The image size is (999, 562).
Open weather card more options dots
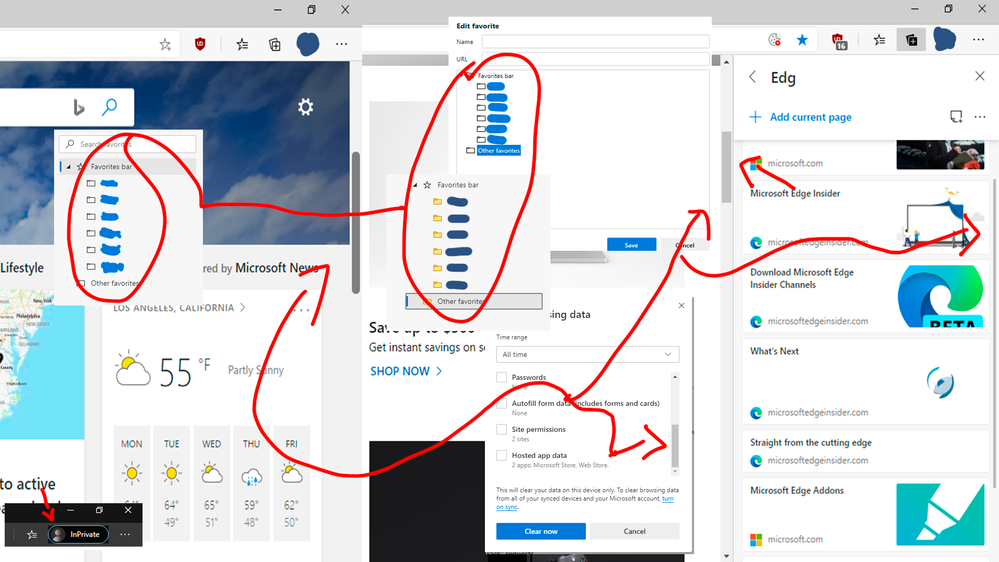tap(301, 310)
